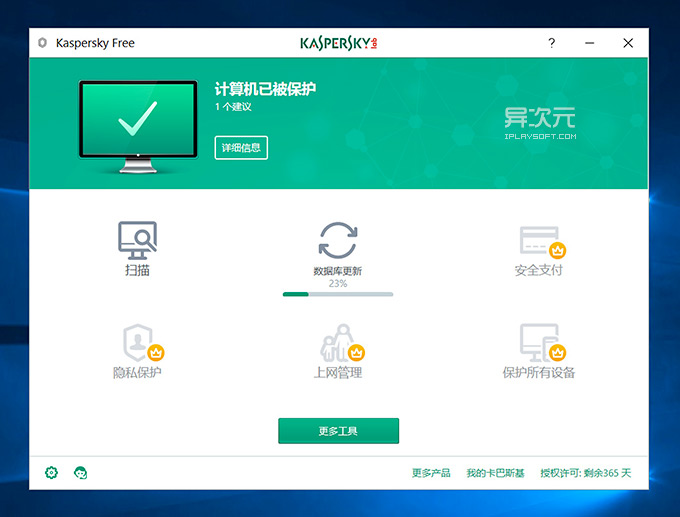Open the license 授权许可: 剩余365 天 link
This screenshot has width=680, height=517.
(x=585, y=473)
